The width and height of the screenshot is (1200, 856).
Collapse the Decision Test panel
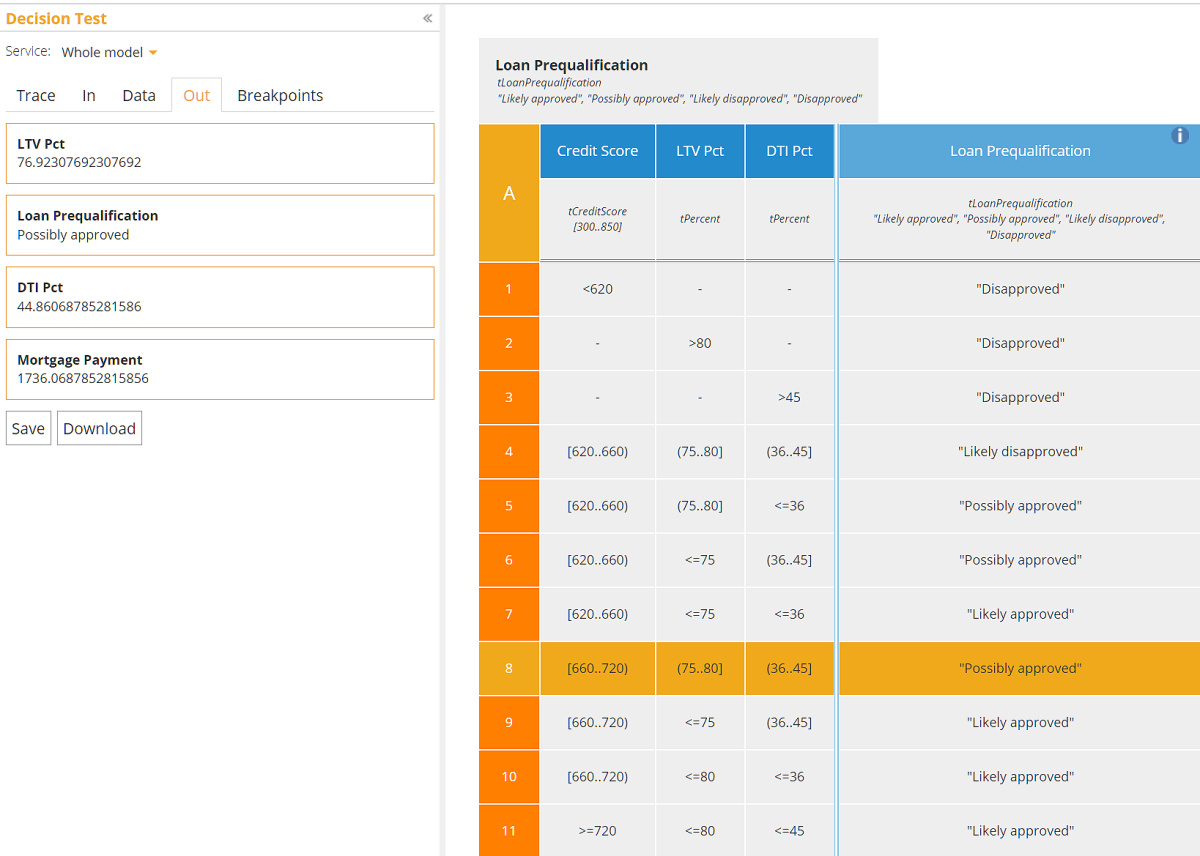(427, 18)
